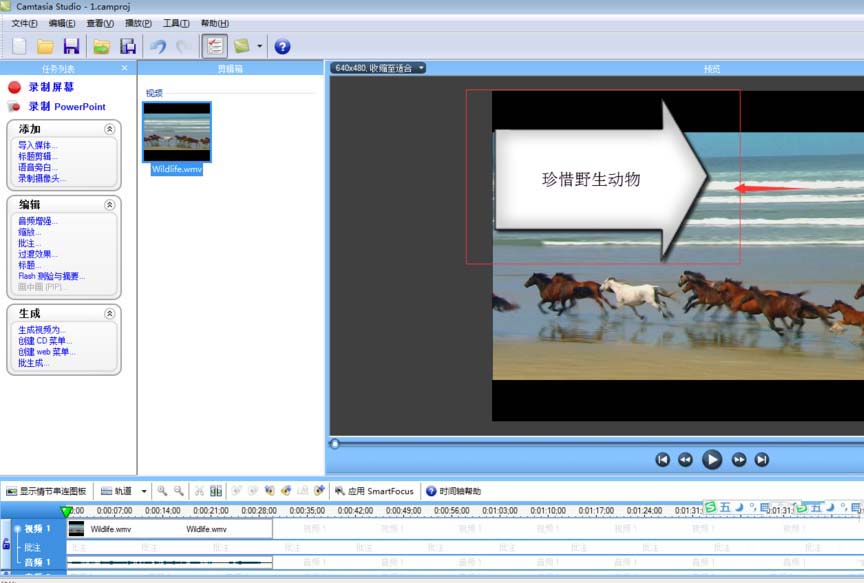This screenshot has height=583, width=864.
Task: Click the undo arrow icon
Action: pyautogui.click(x=160, y=45)
